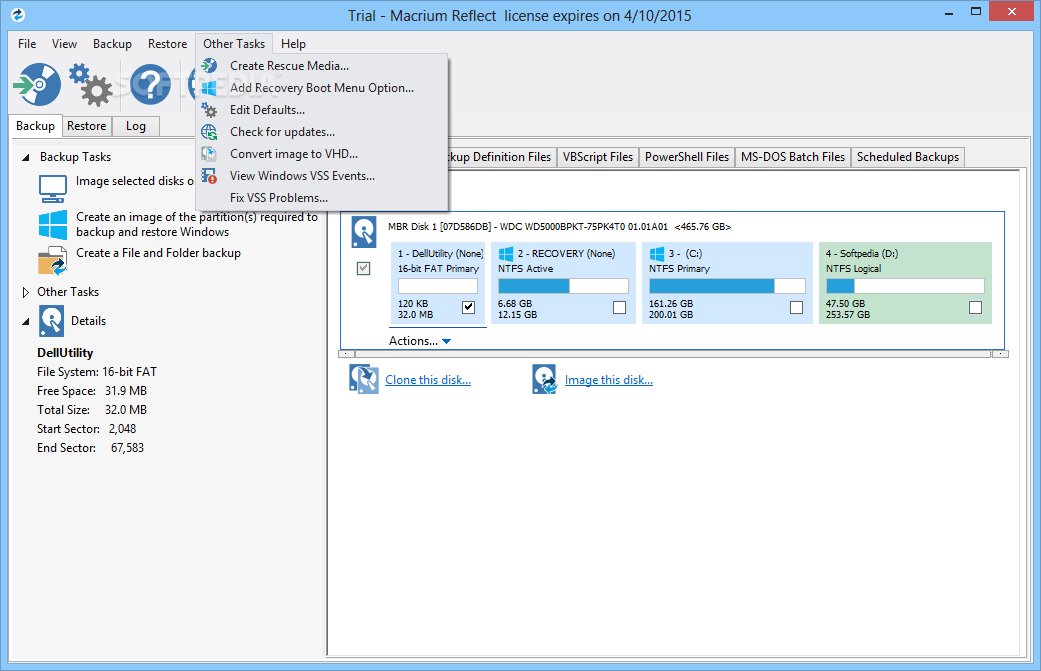Screen dimensions: 1041x671
Task: Open the Backup Definition Files tab
Action: coord(501,157)
